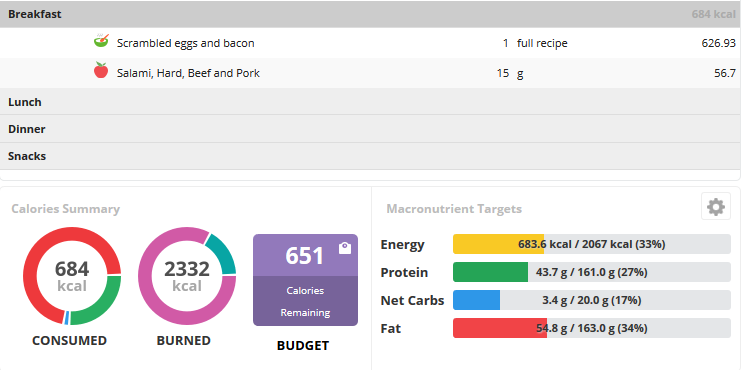Click the full recipe serving unit
The width and height of the screenshot is (741, 370).
[542, 43]
